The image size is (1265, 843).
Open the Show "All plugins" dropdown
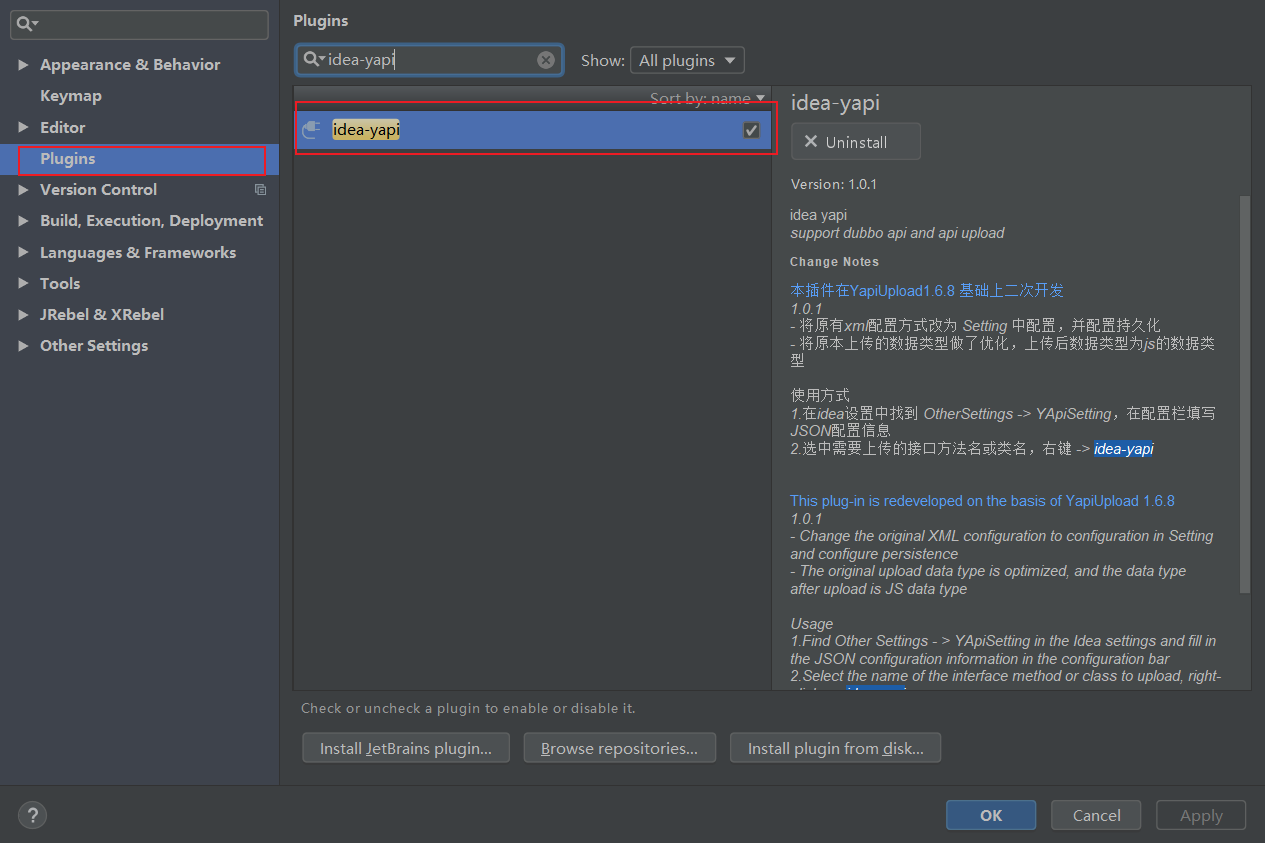(687, 60)
